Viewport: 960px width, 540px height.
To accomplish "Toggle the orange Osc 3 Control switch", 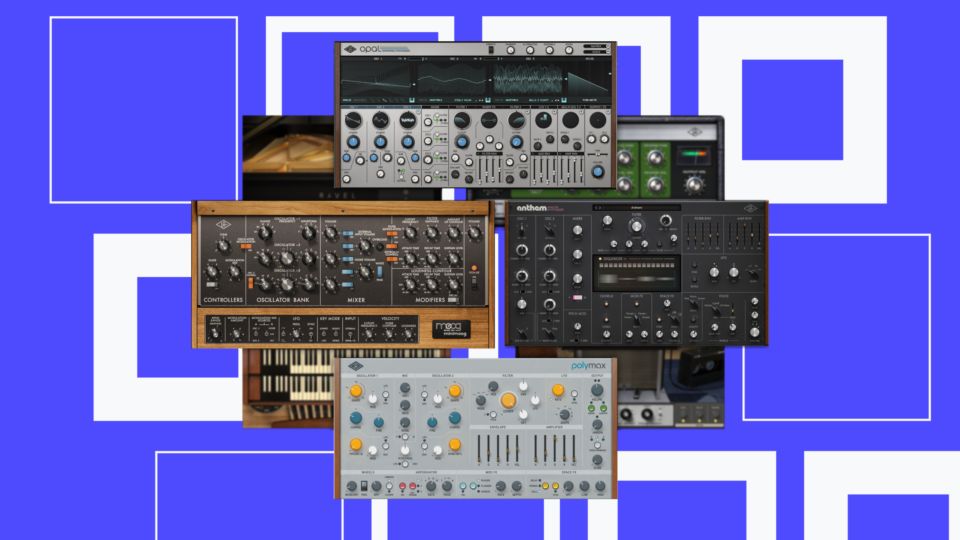I will [x=250, y=282].
